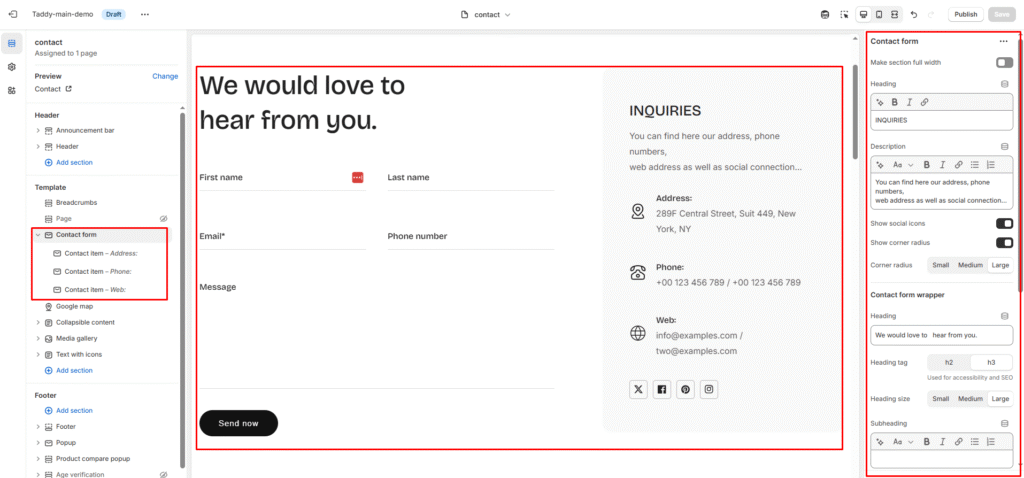1024x478 pixels.
Task: Unhide the Page section via eye icon
Action: pyautogui.click(x=163, y=218)
